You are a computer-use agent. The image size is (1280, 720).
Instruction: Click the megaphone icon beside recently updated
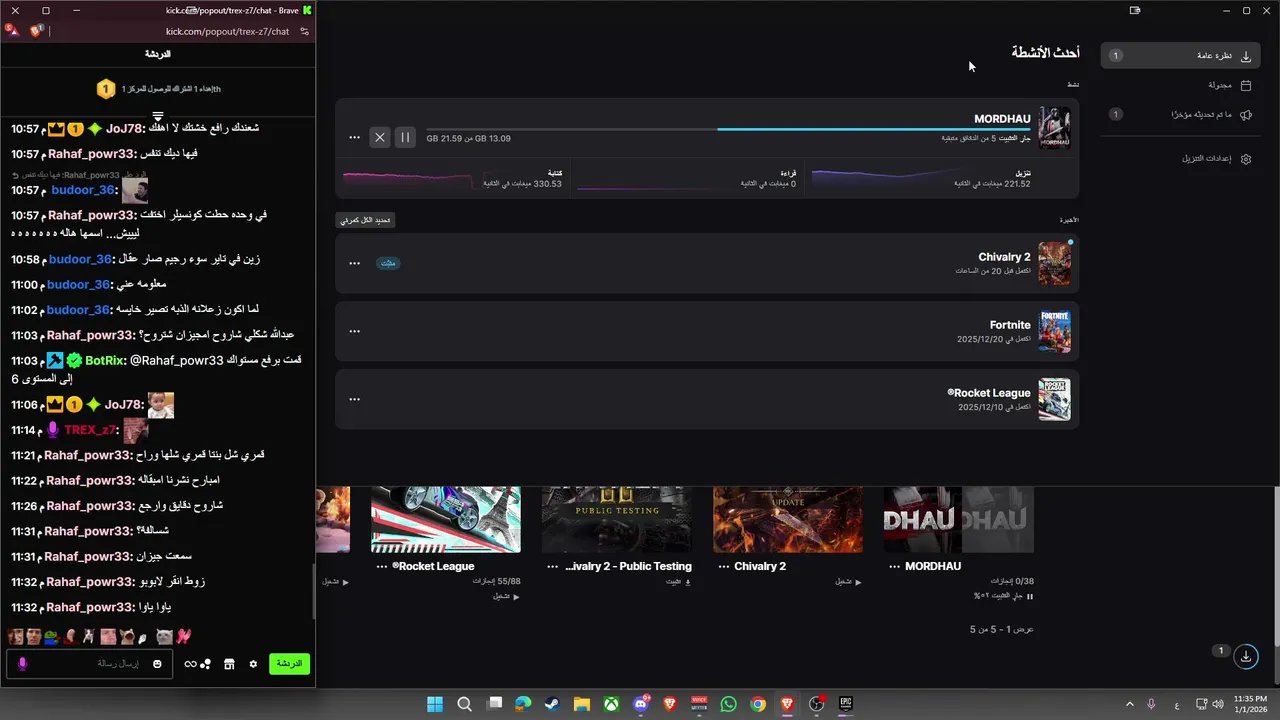(1245, 114)
